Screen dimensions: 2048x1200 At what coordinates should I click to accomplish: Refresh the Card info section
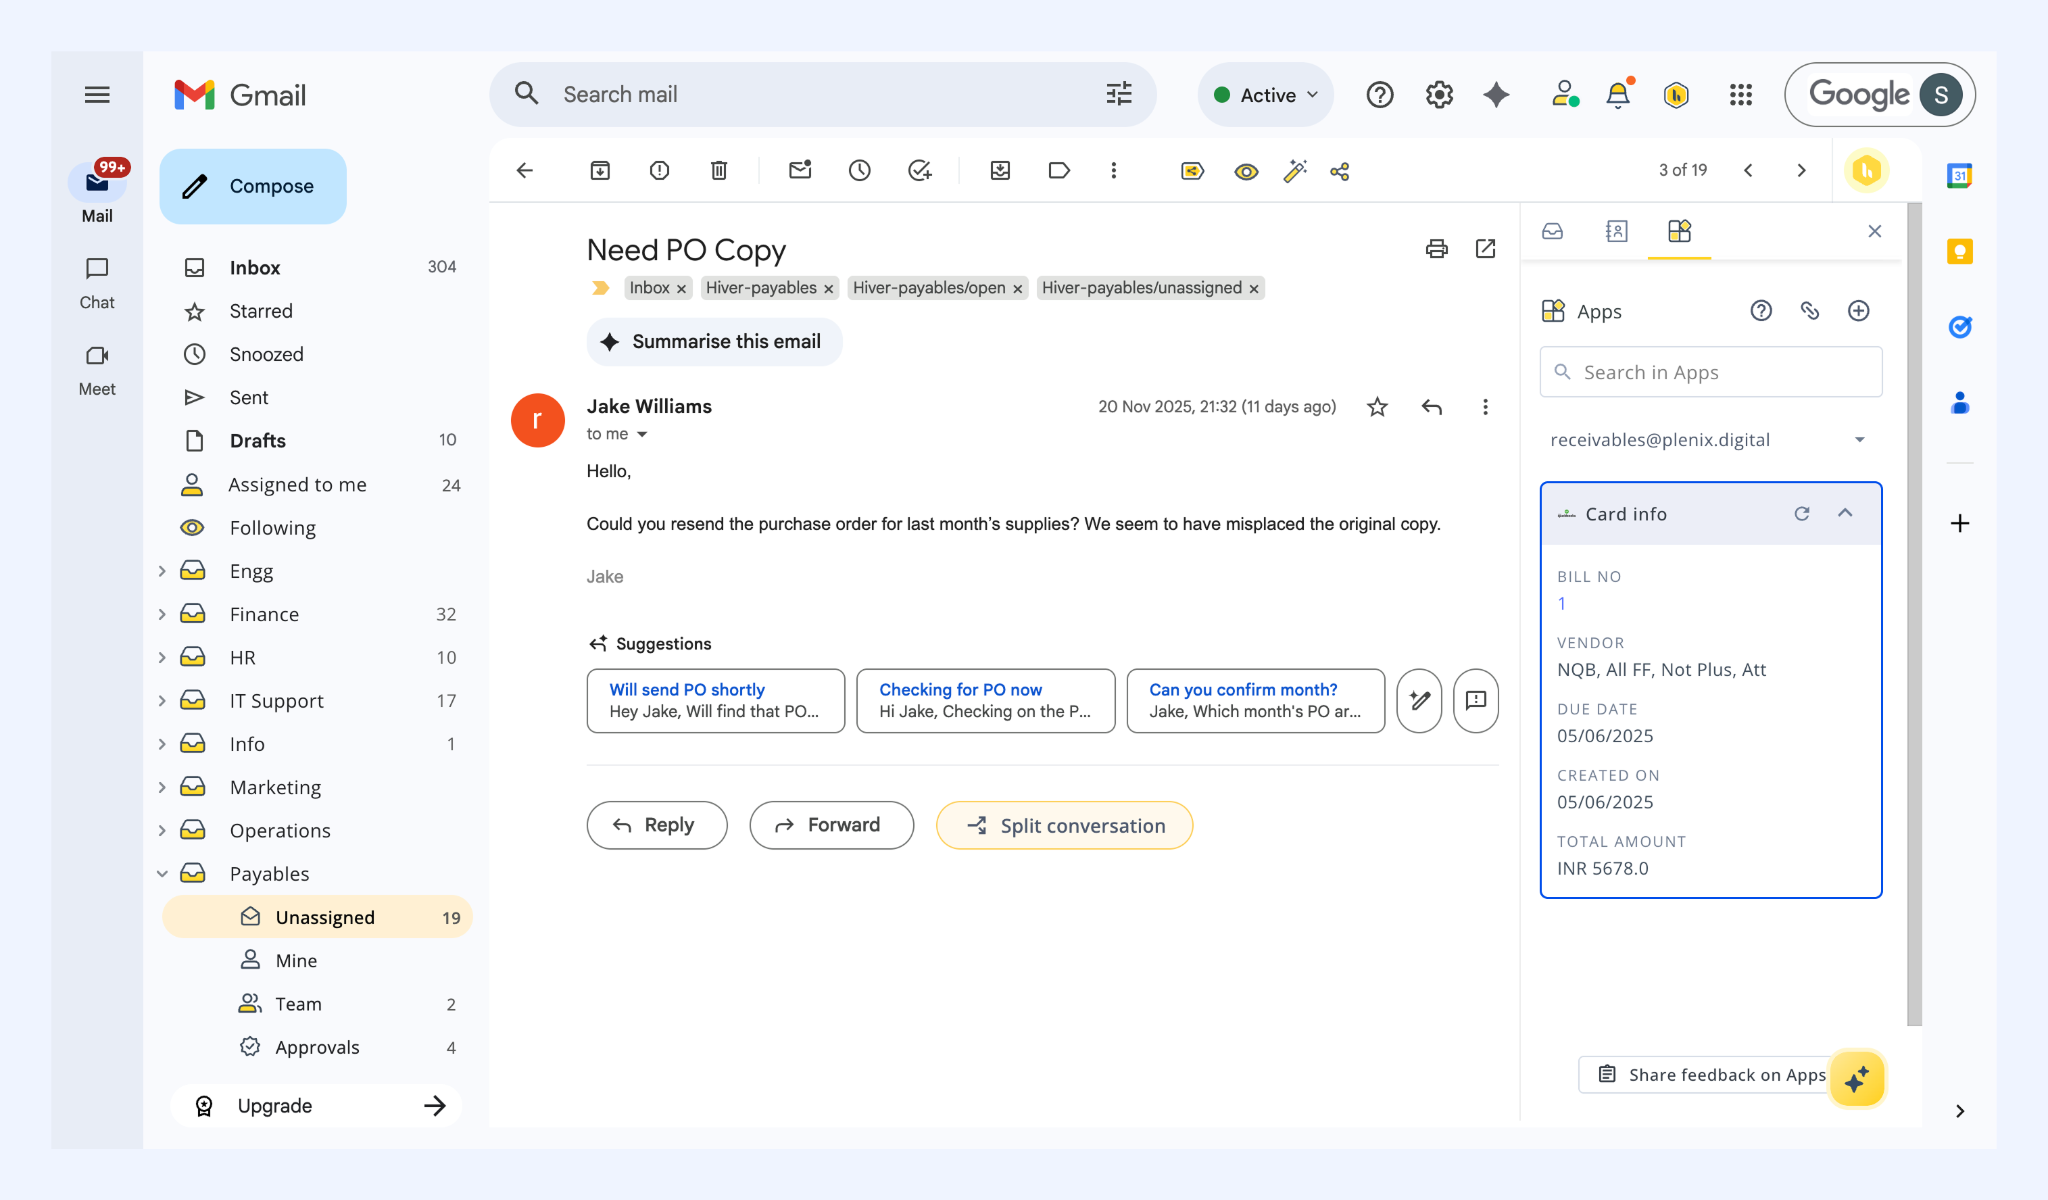click(1802, 513)
